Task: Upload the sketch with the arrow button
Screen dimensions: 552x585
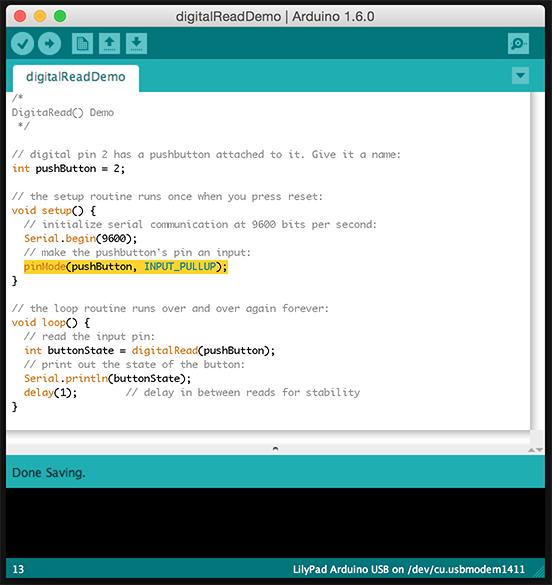Action: (49, 44)
